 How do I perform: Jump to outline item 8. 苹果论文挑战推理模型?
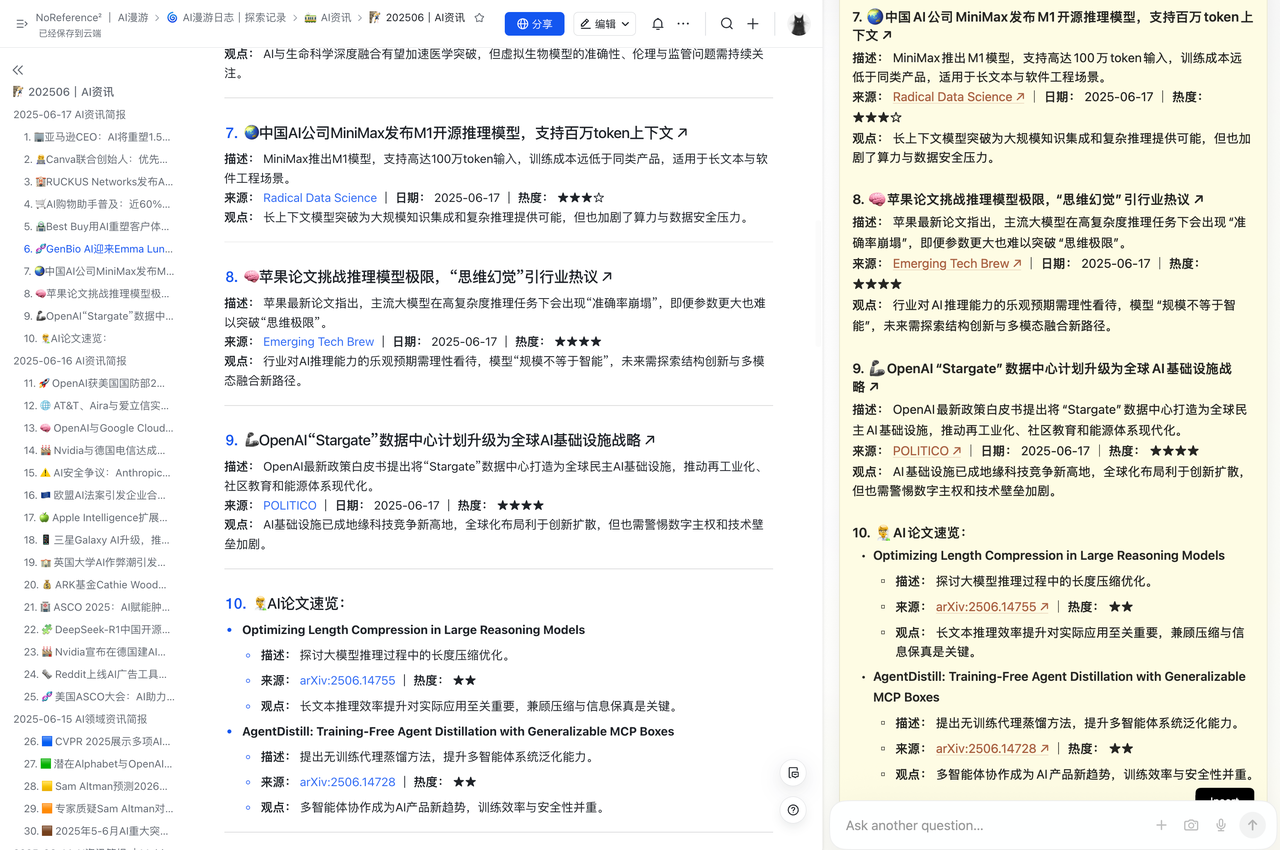click(97, 294)
